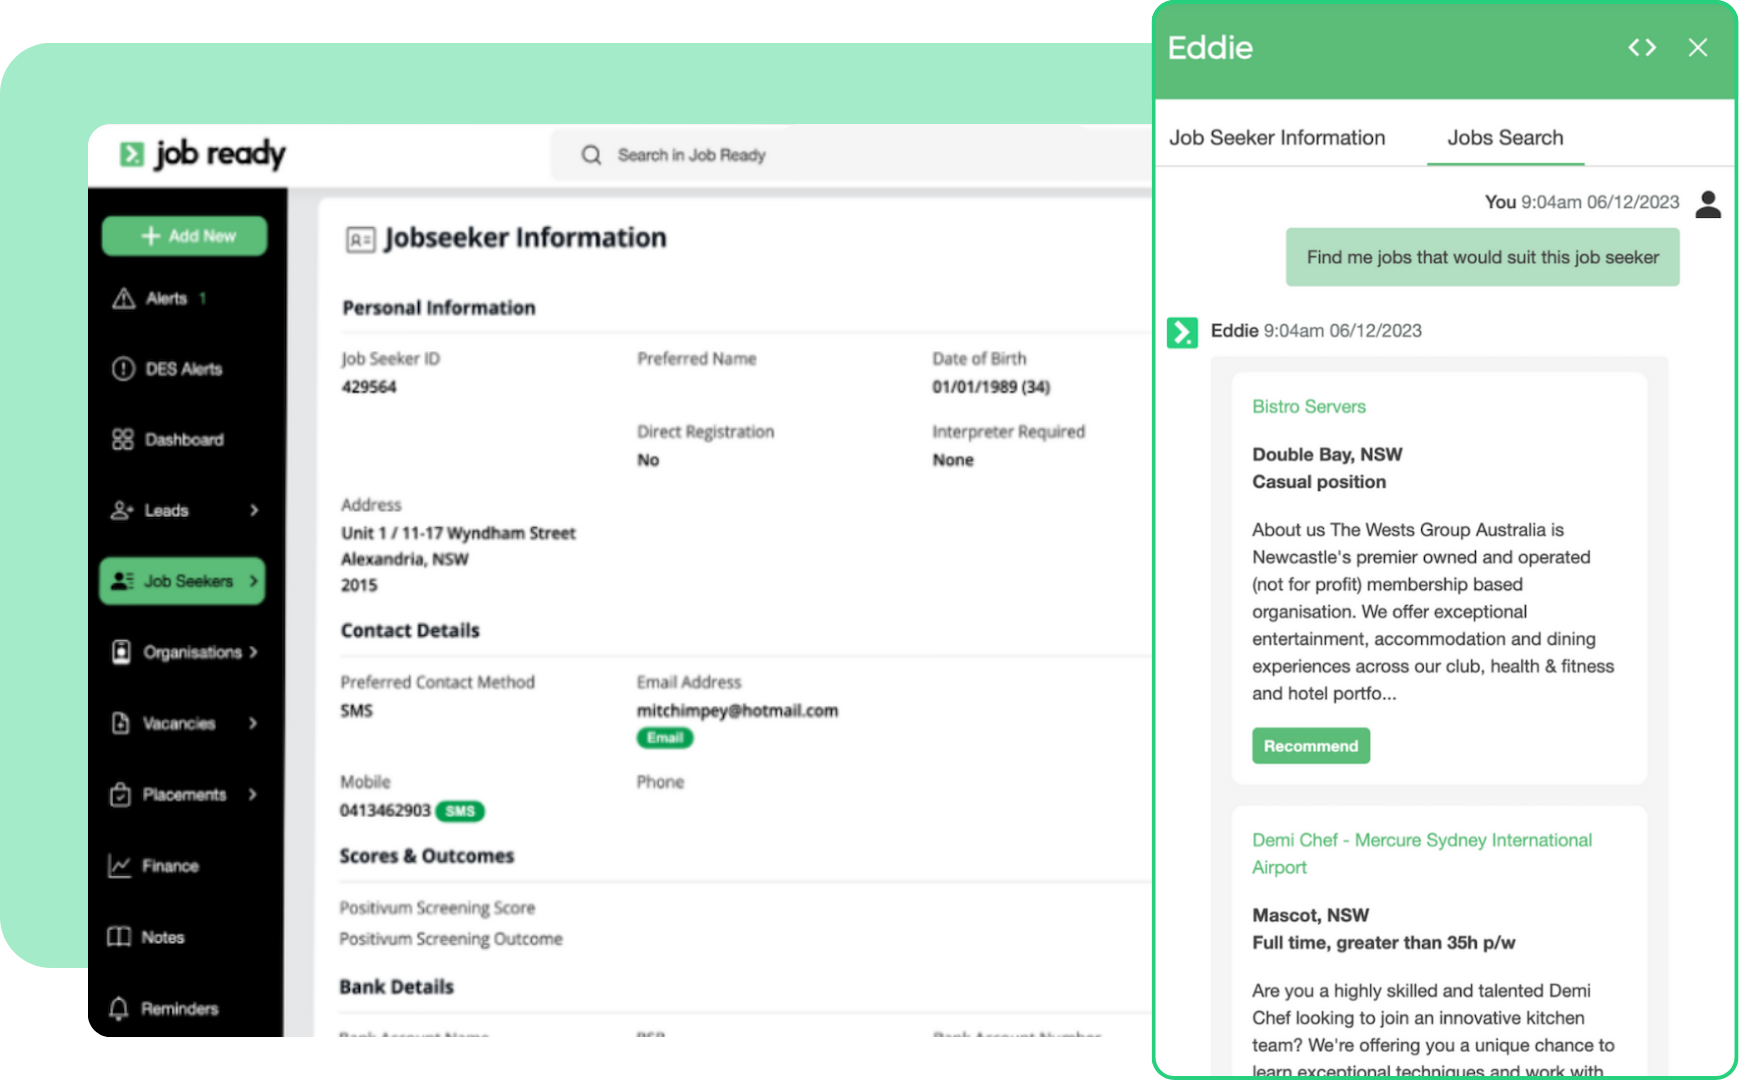1750x1080 pixels.
Task: Select the Jobs Search tab
Action: click(x=1505, y=138)
